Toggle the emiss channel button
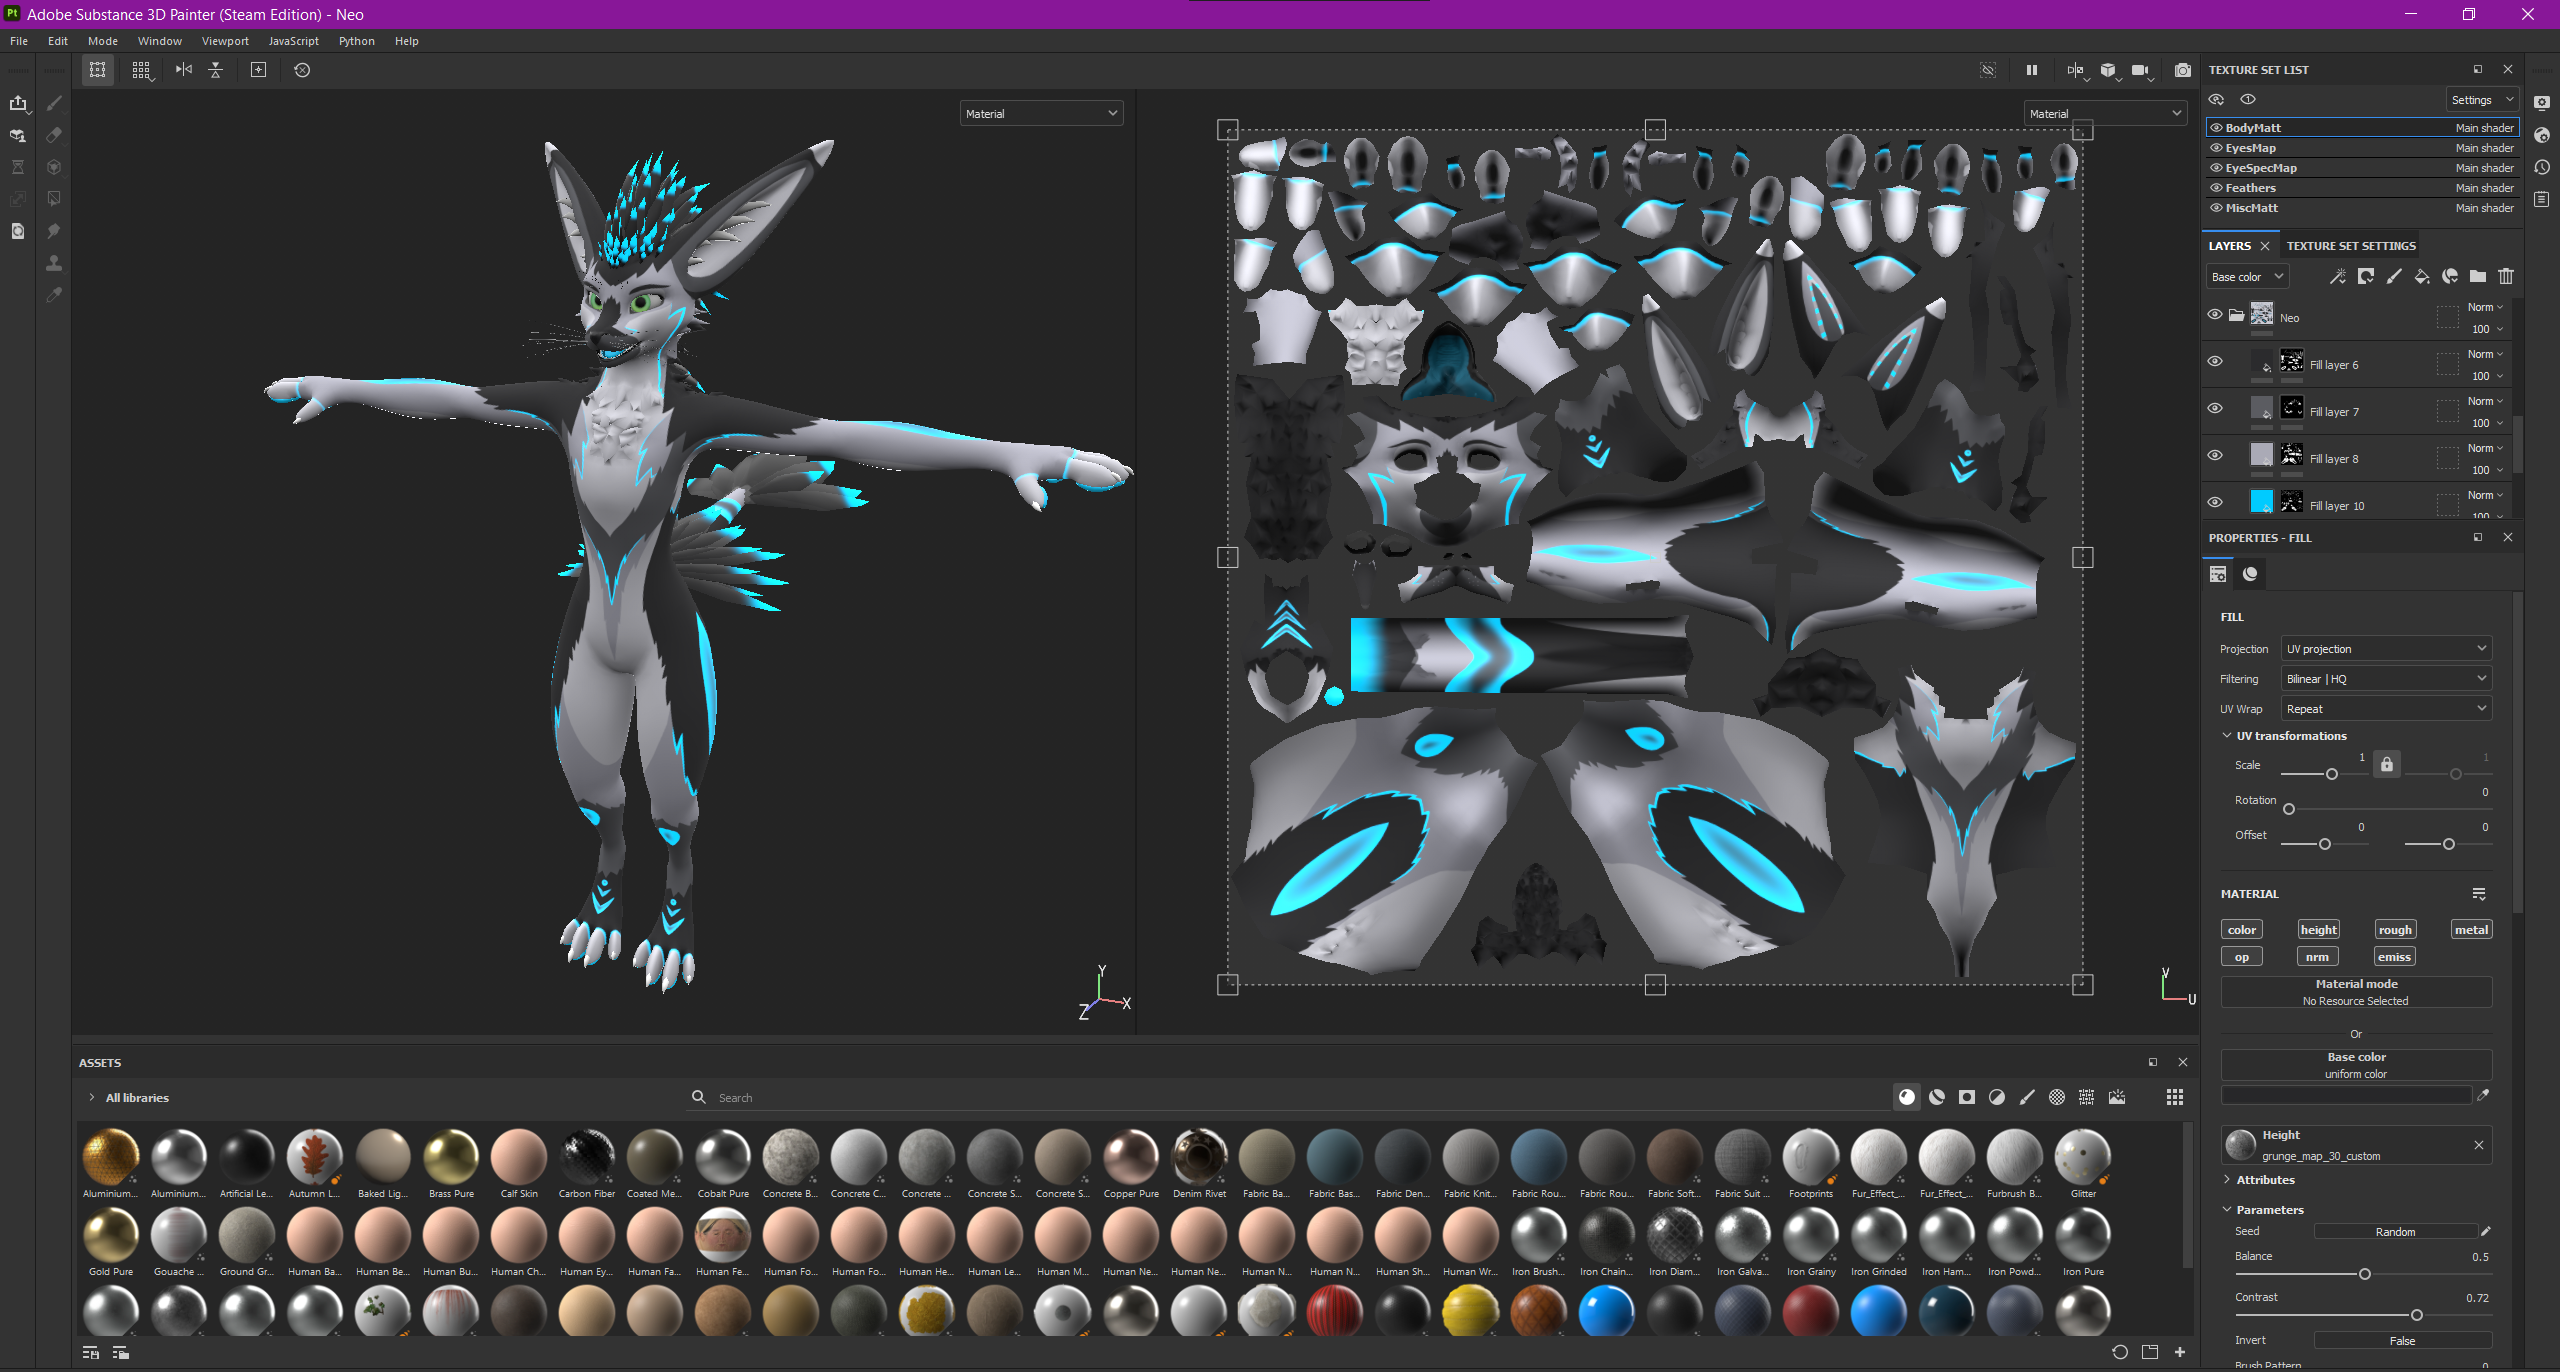 [x=2394, y=957]
